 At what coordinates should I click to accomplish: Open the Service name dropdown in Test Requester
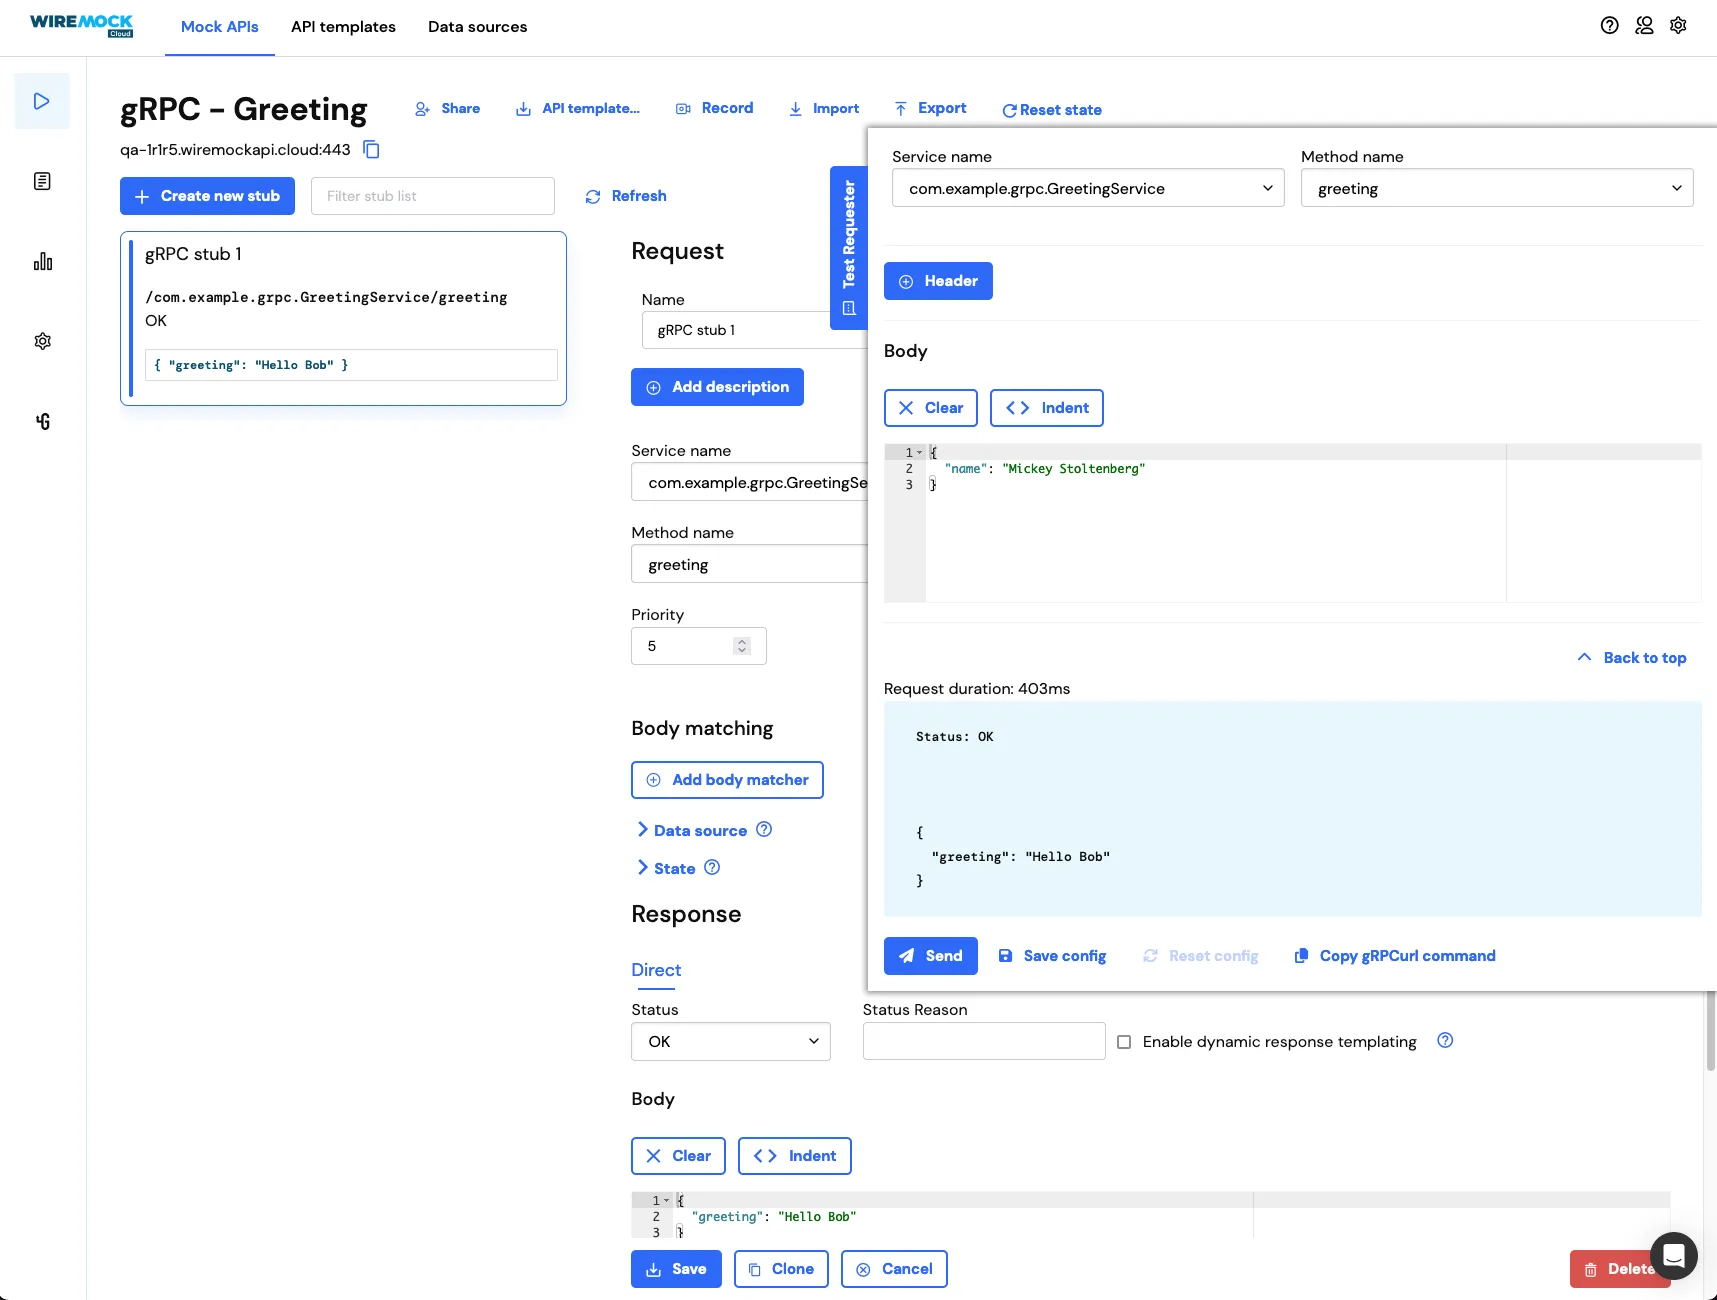(1088, 188)
